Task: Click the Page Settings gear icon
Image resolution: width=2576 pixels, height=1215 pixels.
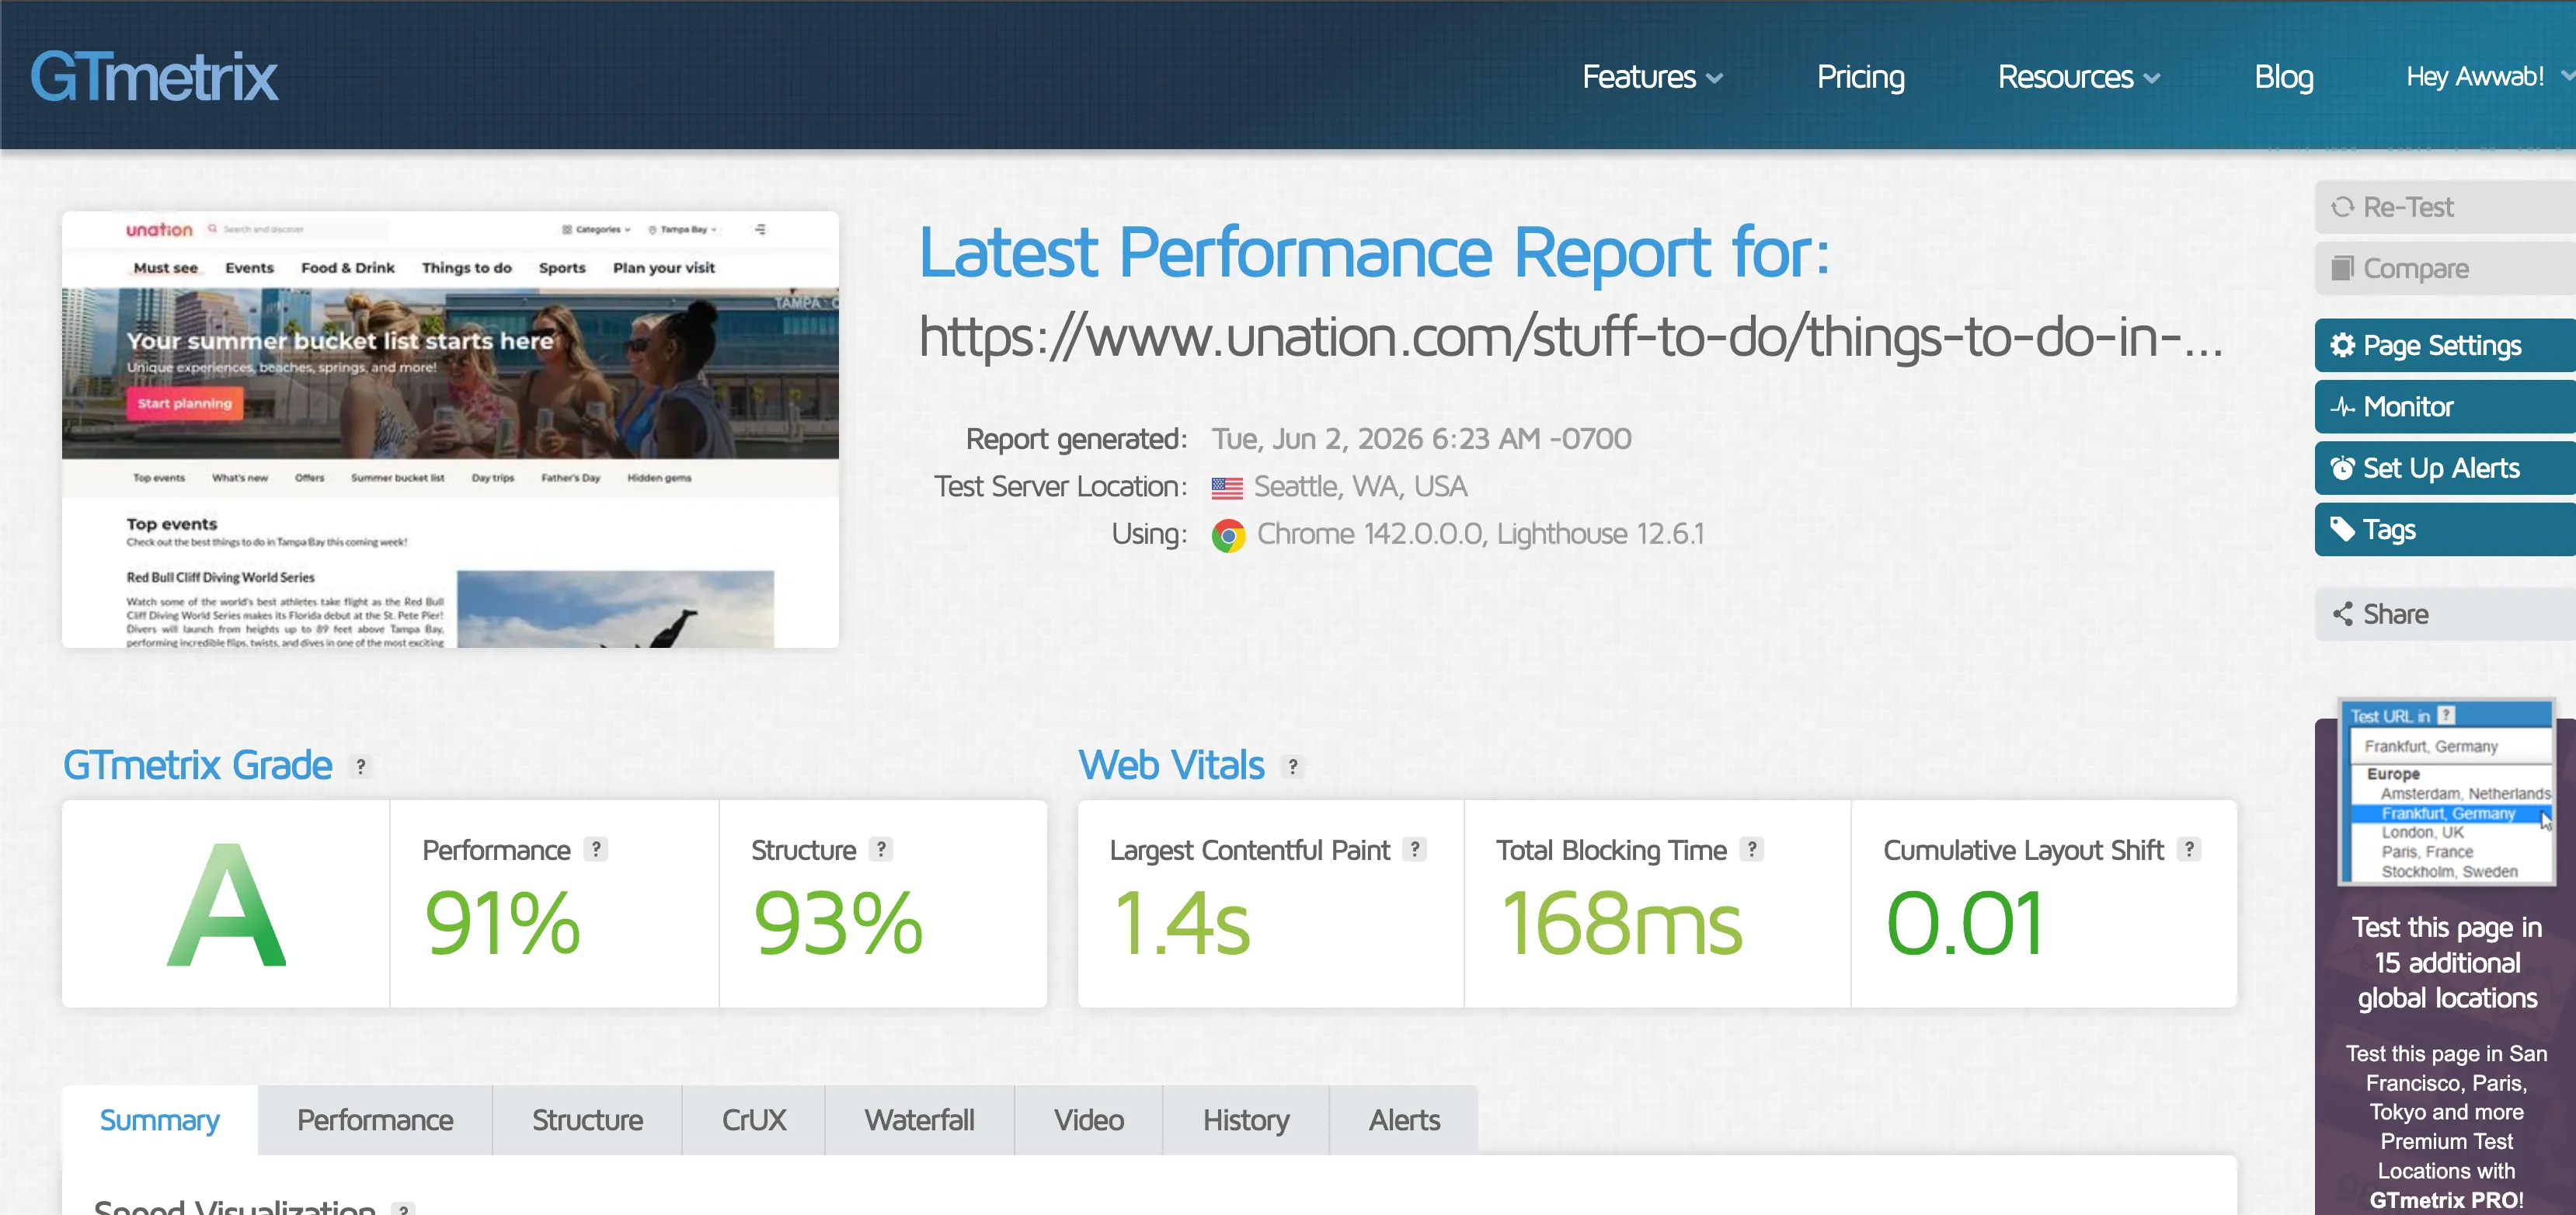Action: click(x=2342, y=345)
